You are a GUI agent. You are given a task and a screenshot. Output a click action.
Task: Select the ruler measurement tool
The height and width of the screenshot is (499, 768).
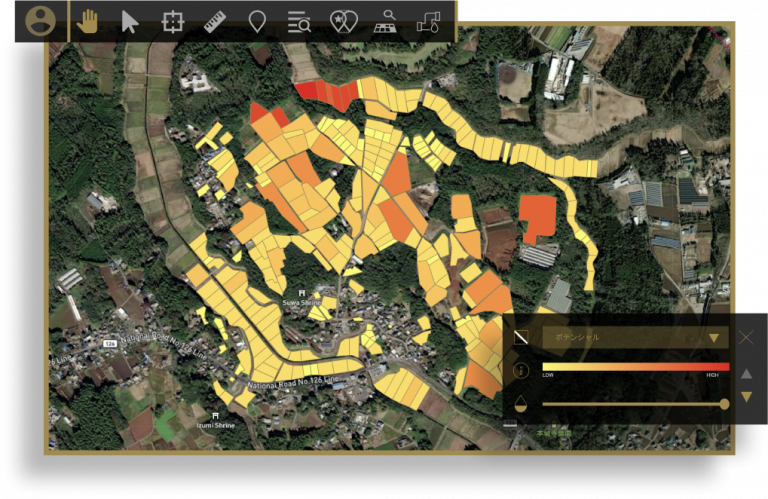[215, 22]
